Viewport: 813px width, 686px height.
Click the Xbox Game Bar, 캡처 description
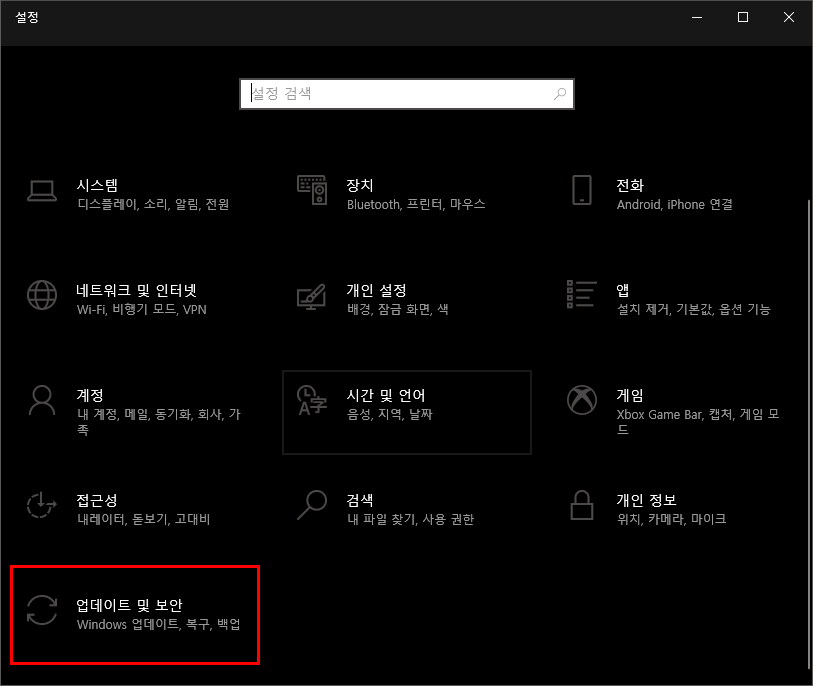[x=698, y=422]
